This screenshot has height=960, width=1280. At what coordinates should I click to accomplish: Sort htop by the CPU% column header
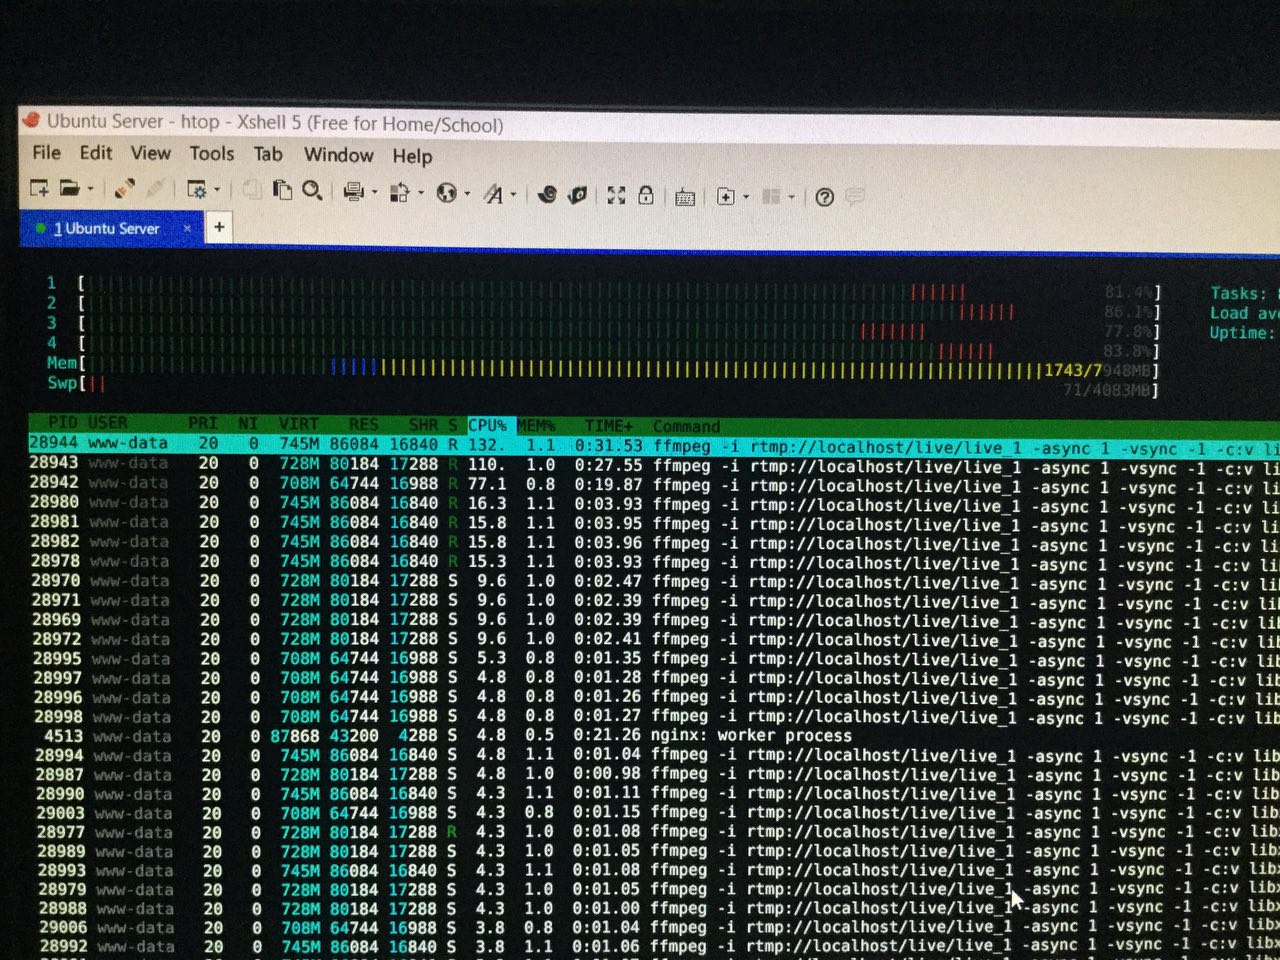(490, 425)
